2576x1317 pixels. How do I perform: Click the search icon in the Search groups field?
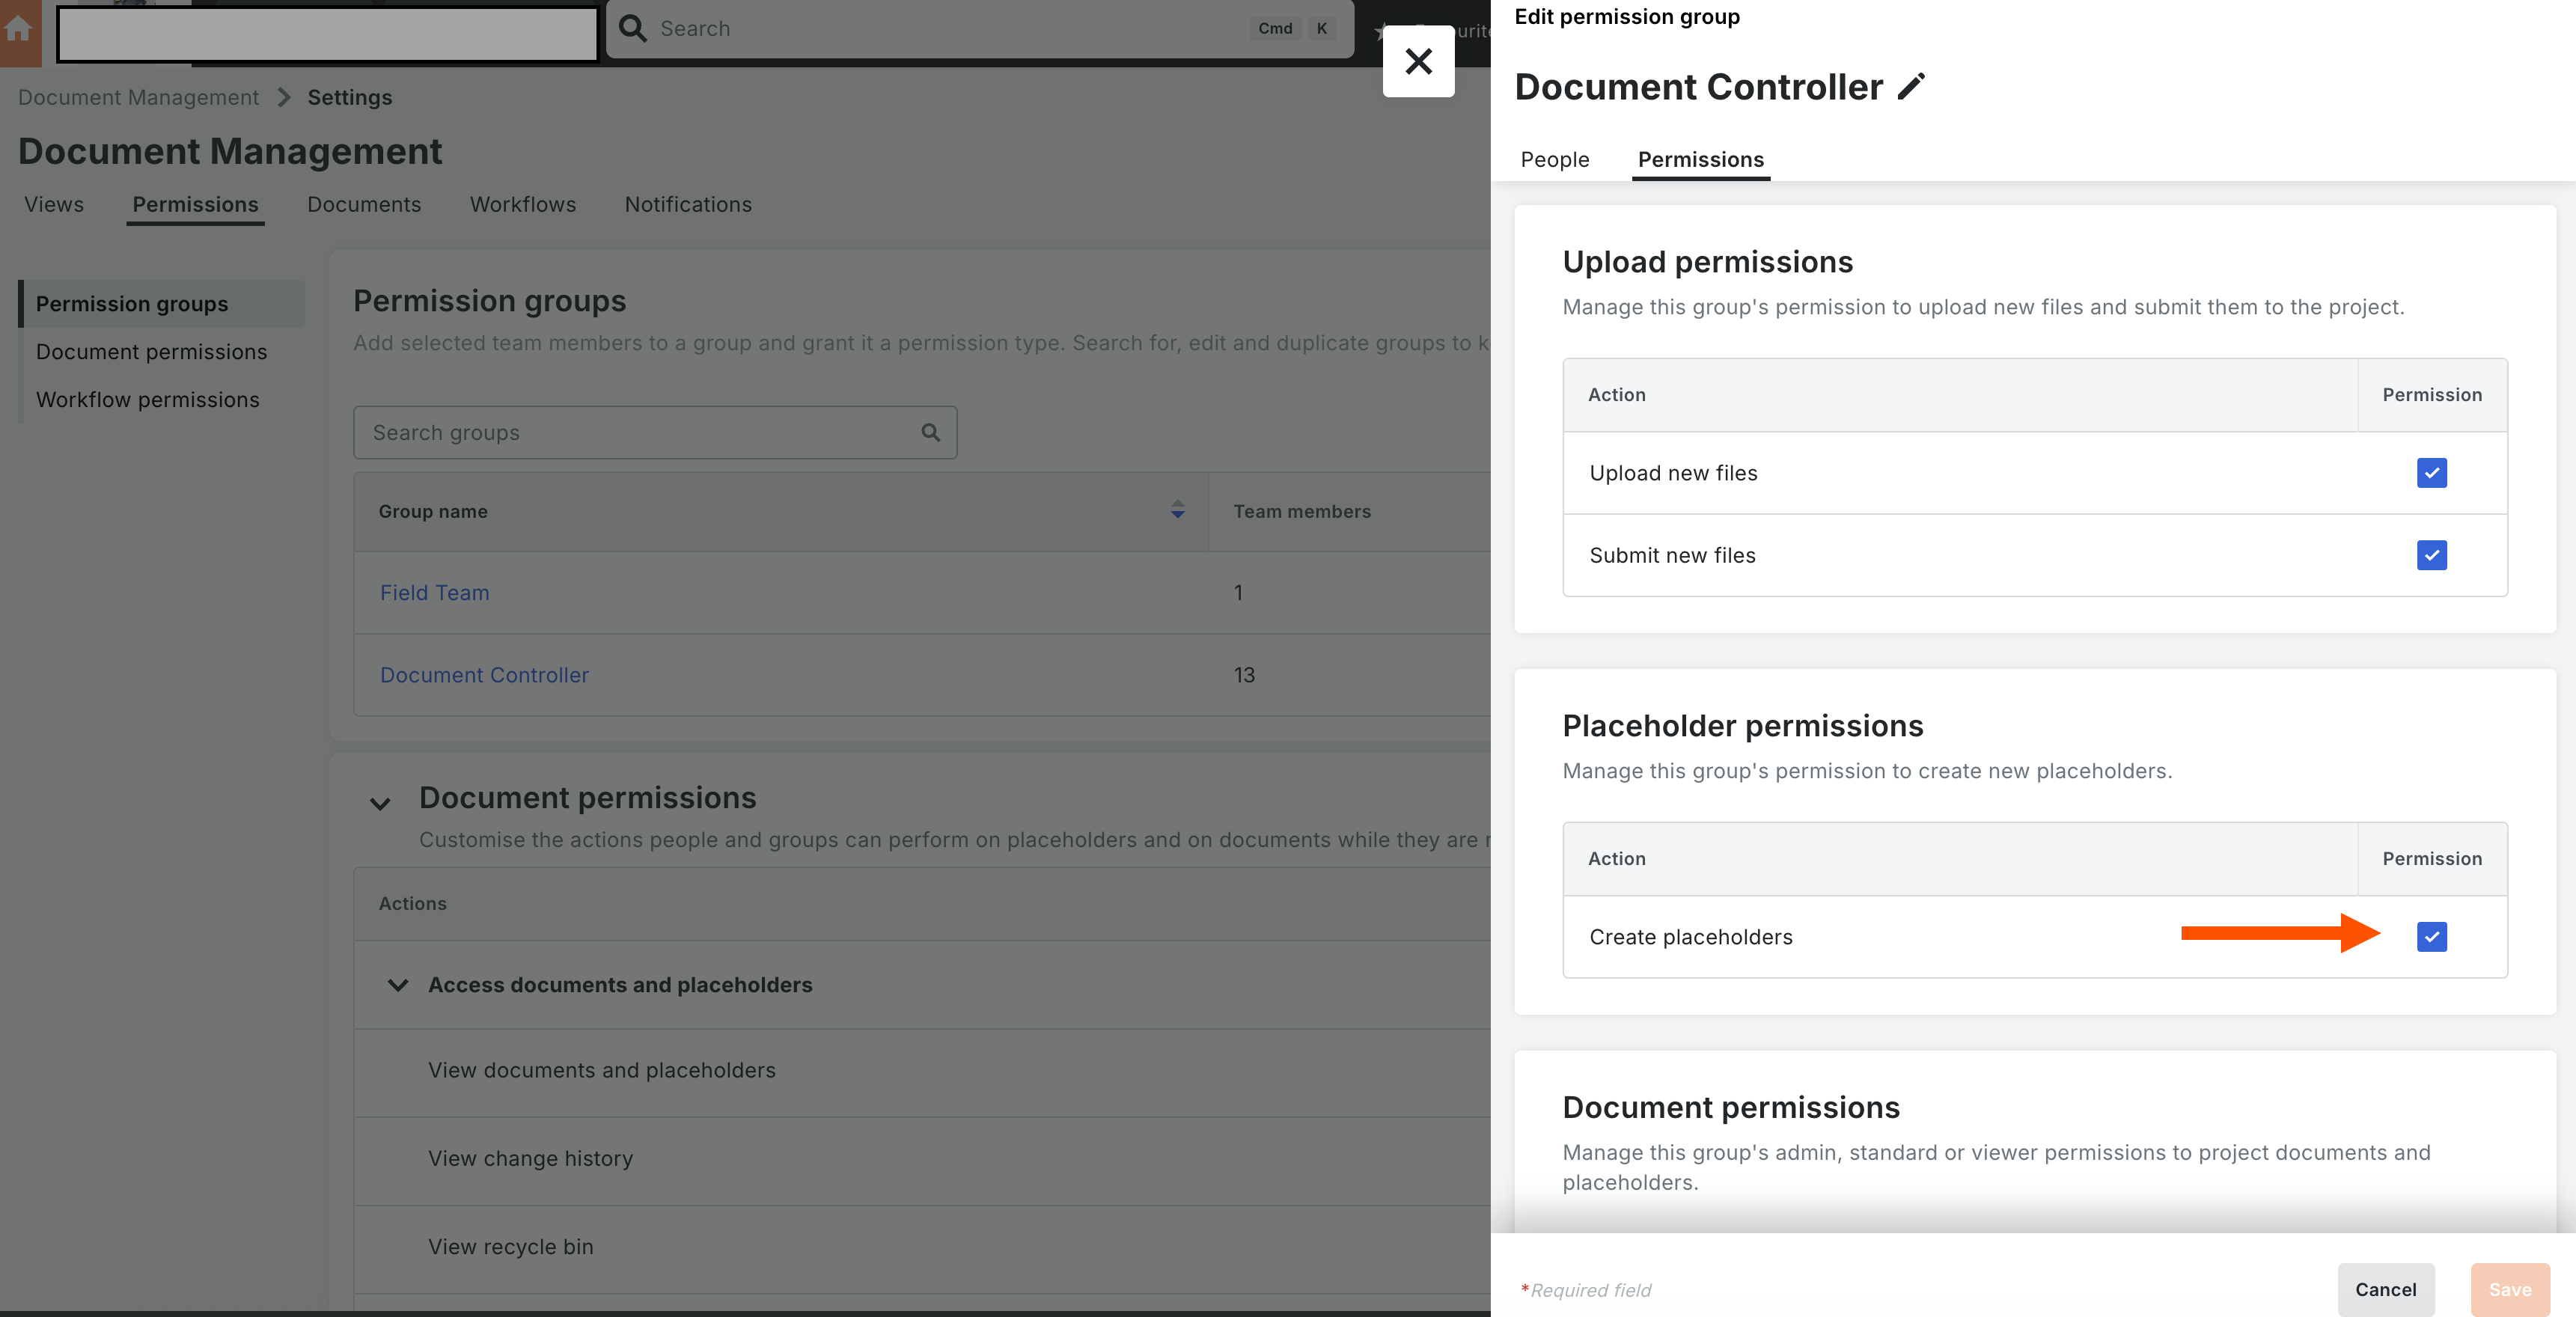[930, 432]
